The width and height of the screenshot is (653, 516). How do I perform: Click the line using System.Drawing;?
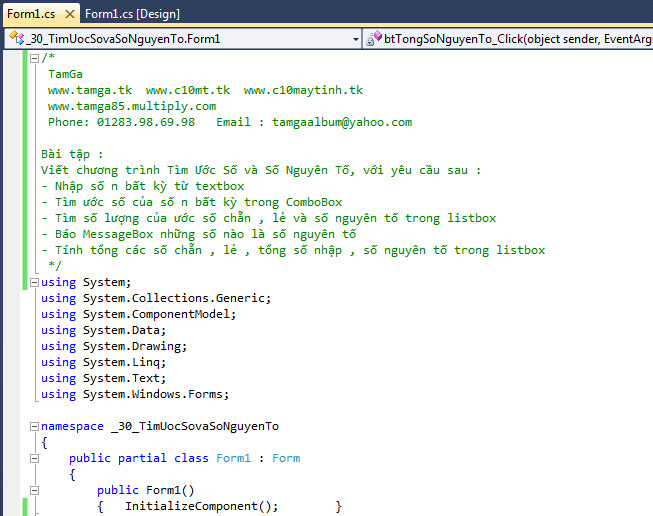(x=114, y=346)
